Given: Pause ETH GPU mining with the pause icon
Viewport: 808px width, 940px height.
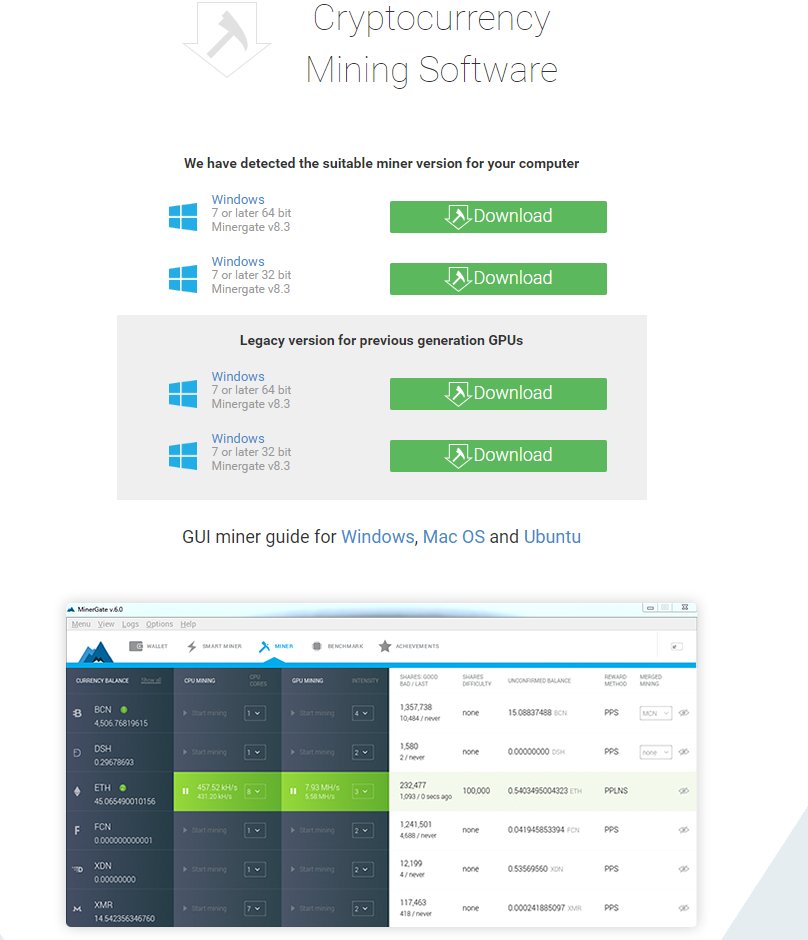Looking at the screenshot, I should [x=293, y=791].
